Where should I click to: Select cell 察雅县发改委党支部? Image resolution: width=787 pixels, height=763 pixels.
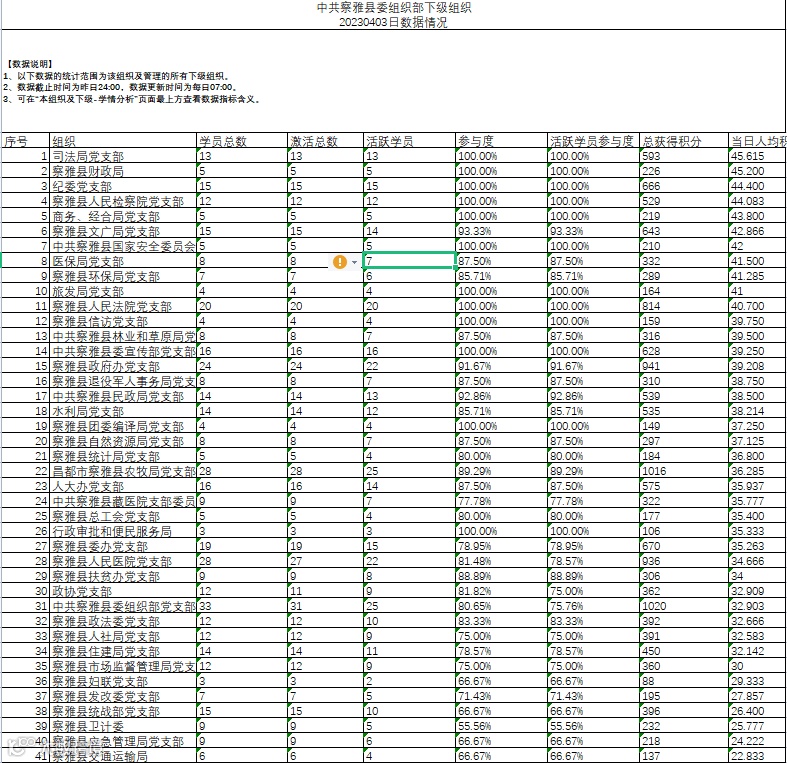point(123,696)
